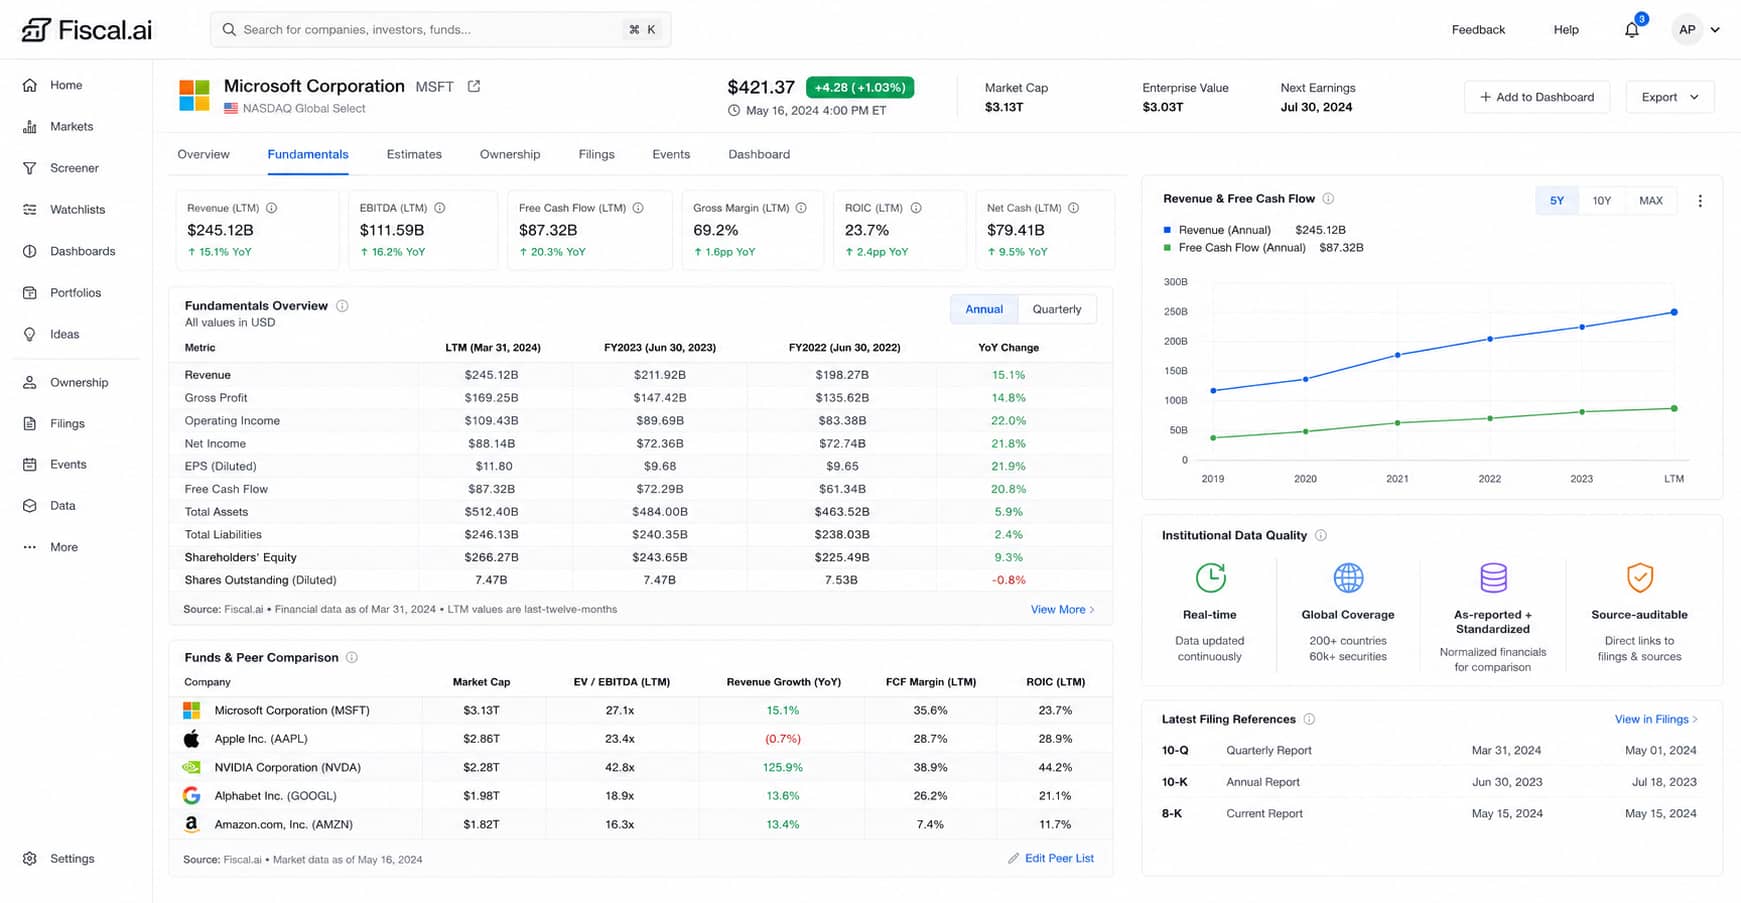Viewport: 1741px width, 903px height.
Task: Click the Dashboards sidebar icon
Action: tap(30, 251)
